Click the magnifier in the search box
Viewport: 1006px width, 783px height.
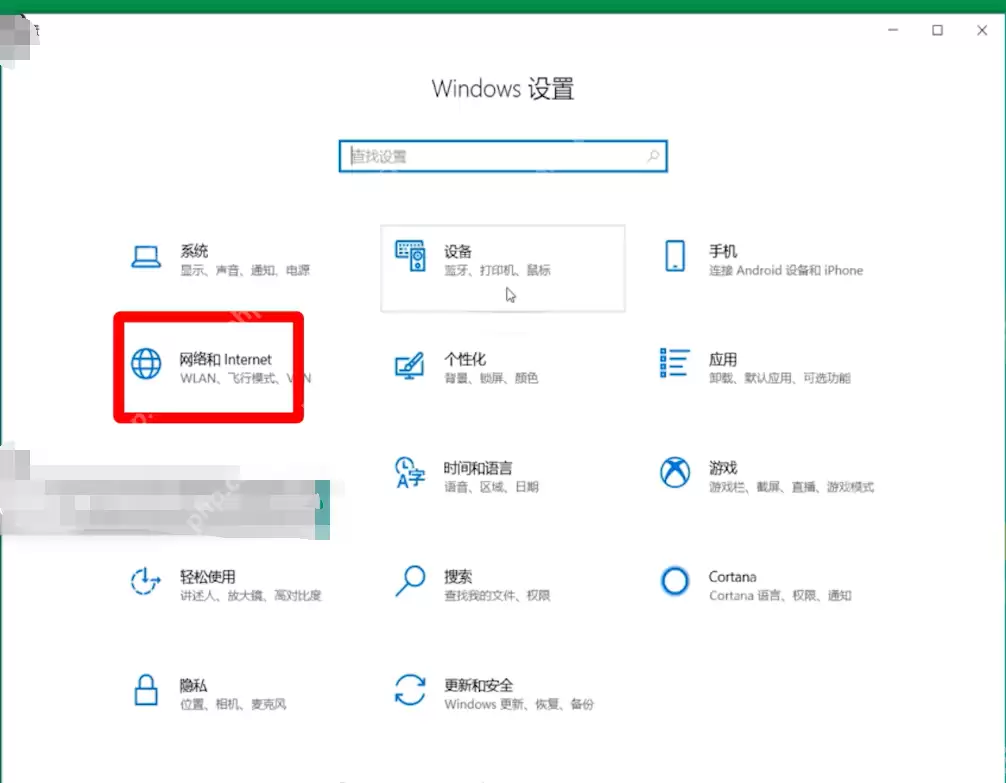[651, 156]
